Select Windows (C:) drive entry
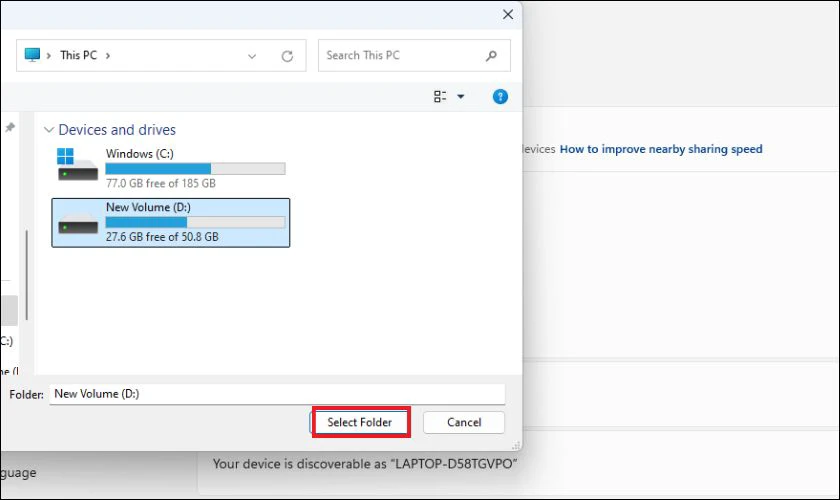This screenshot has height=500, width=840. [171, 168]
